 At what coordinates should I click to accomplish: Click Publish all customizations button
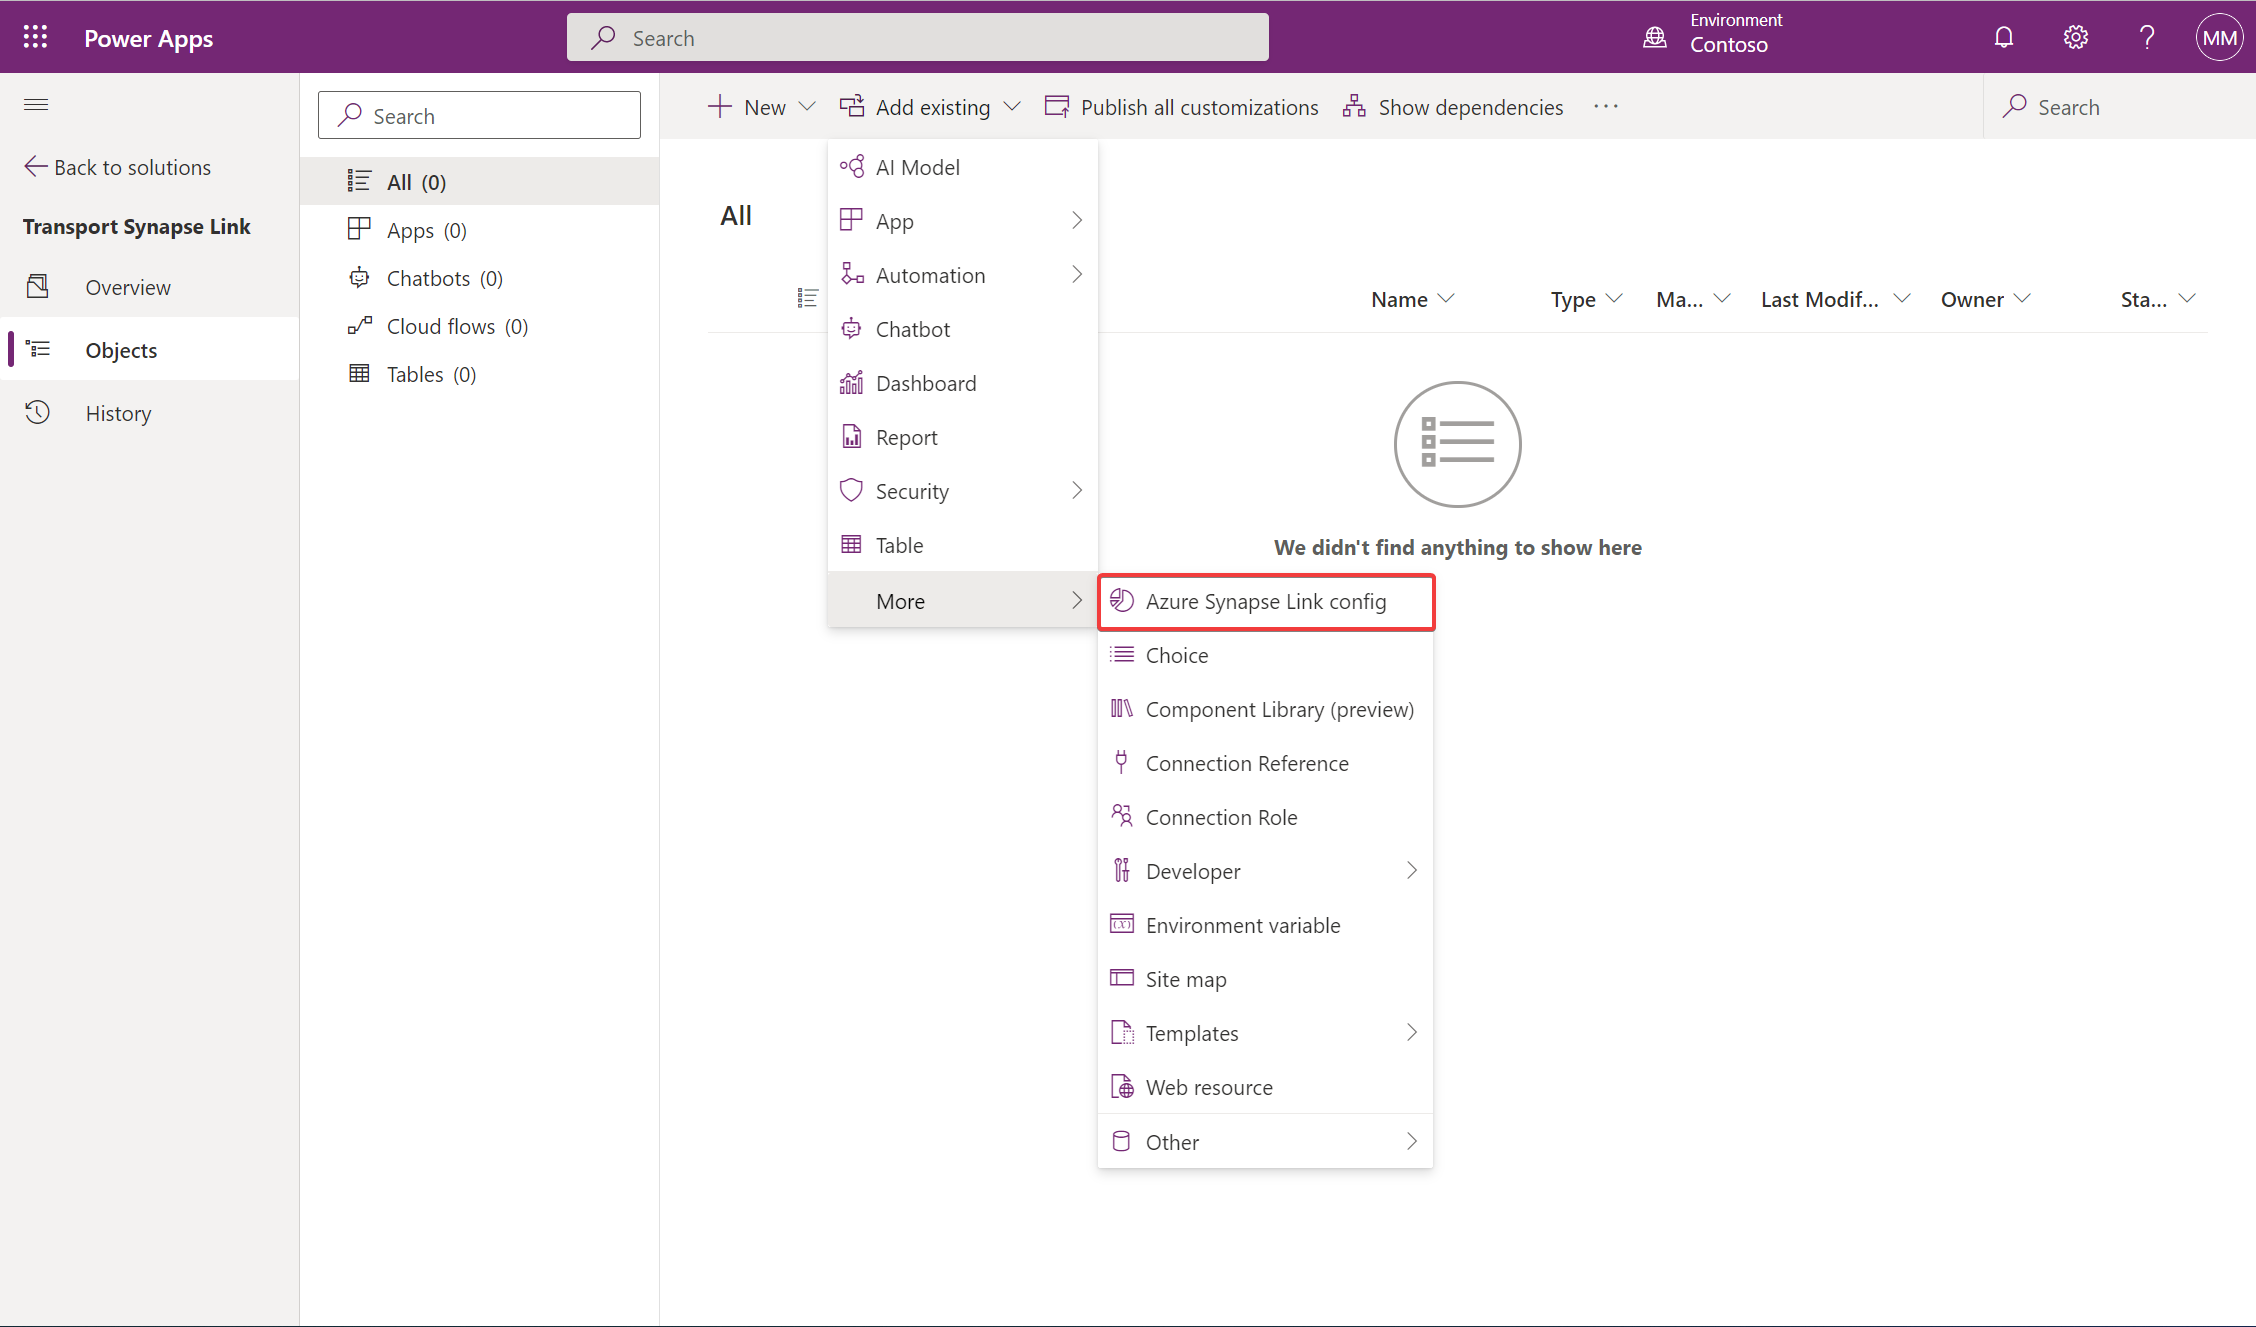(1183, 106)
